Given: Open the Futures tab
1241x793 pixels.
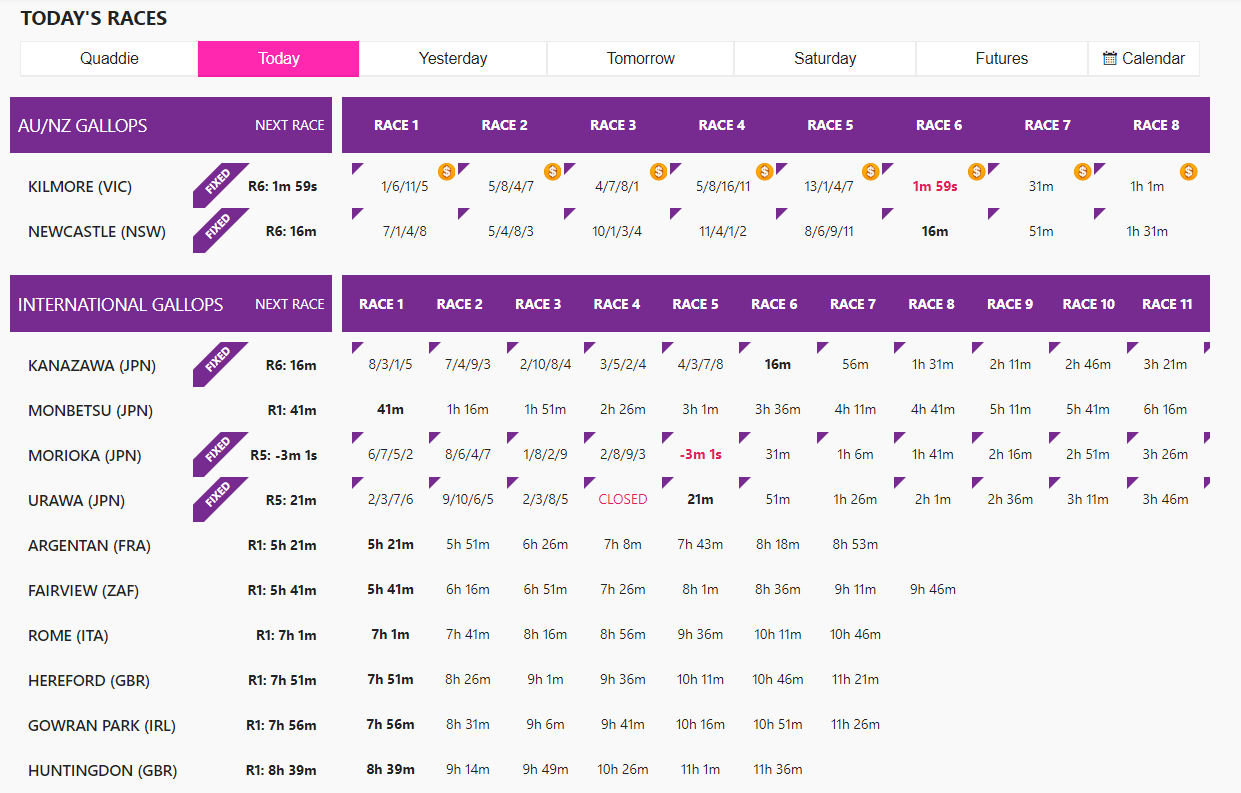Looking at the screenshot, I should tap(1001, 58).
